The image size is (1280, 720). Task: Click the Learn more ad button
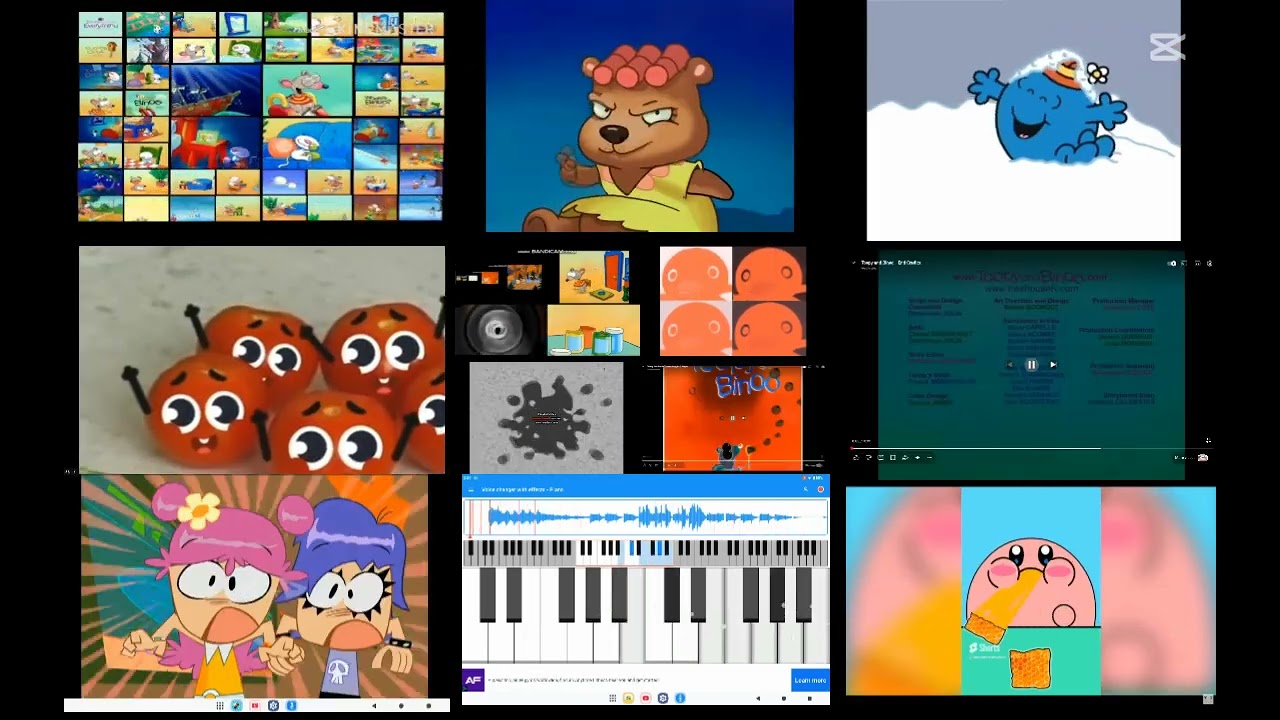pos(810,680)
